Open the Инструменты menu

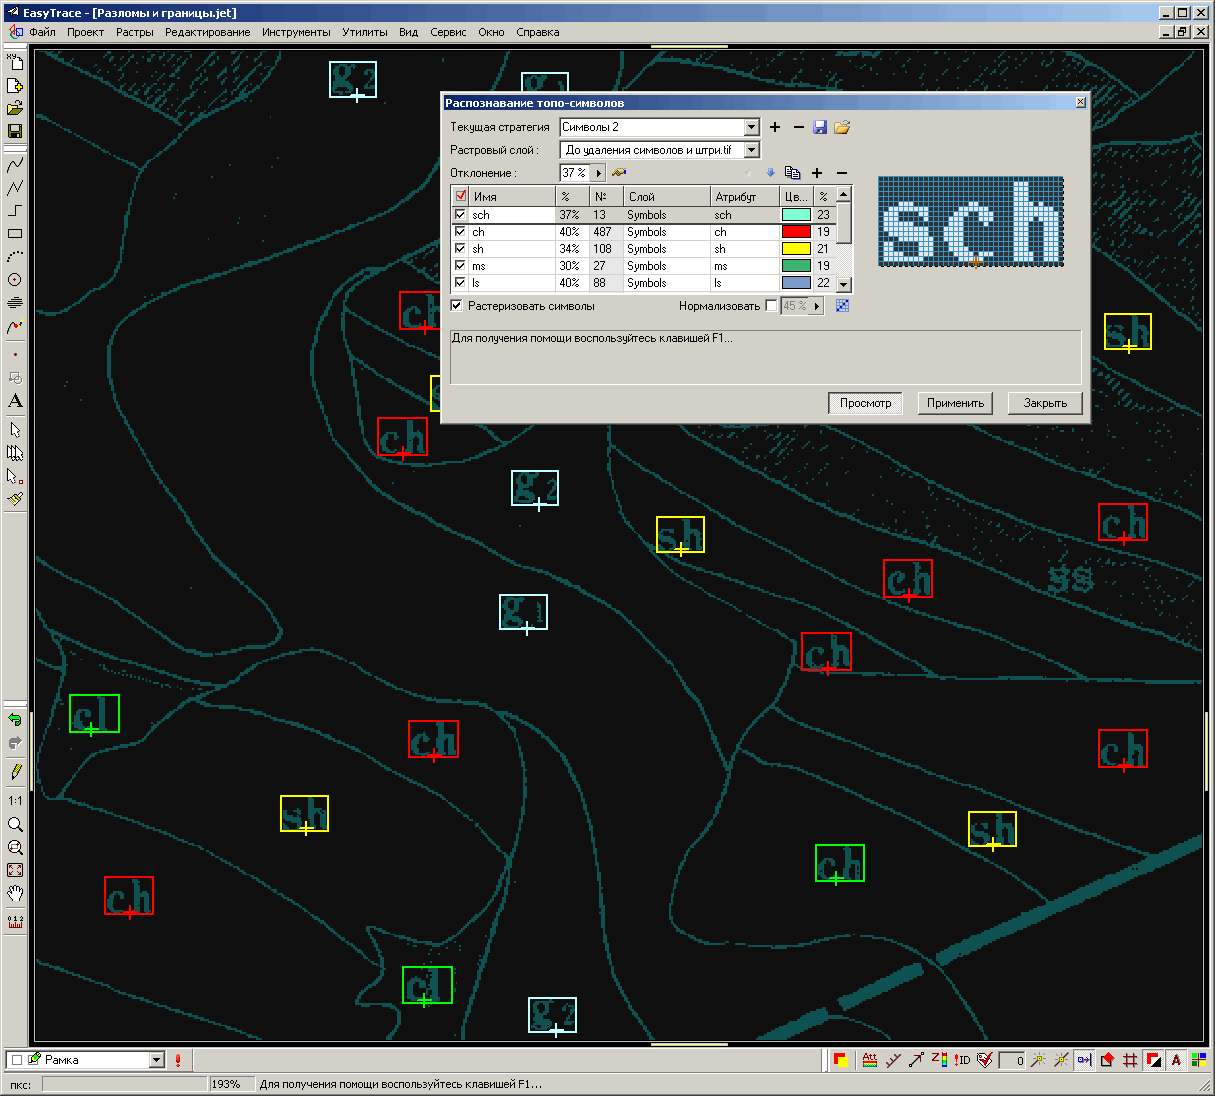coord(296,32)
